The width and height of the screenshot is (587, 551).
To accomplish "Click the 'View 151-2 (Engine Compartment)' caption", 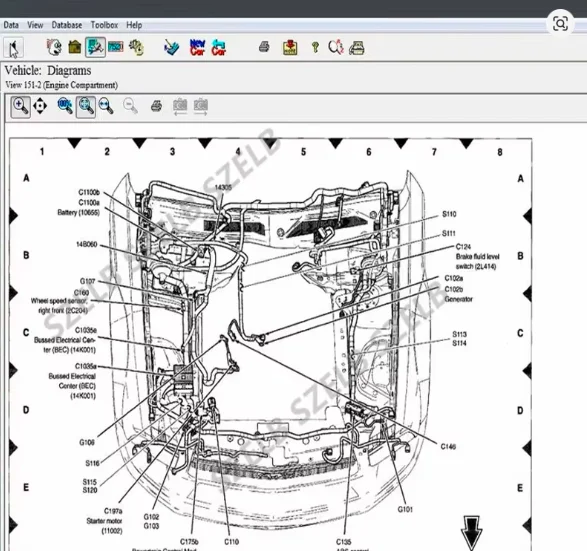I will coord(61,85).
